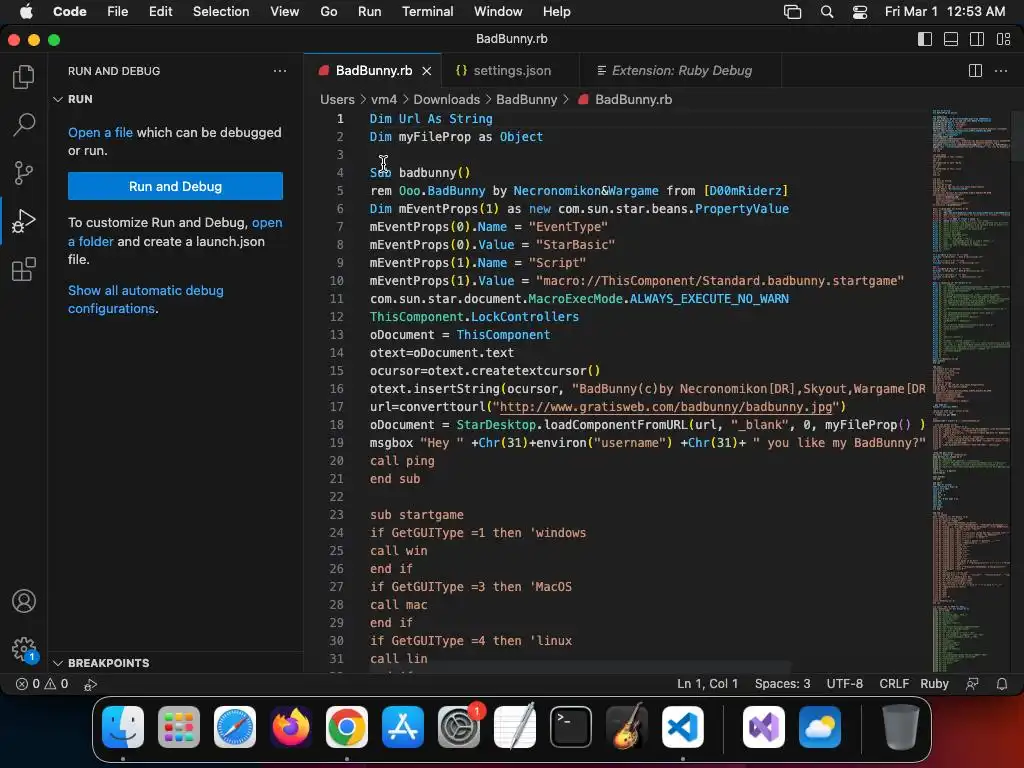Toggle bottom panel visibility

pyautogui.click(x=951, y=39)
